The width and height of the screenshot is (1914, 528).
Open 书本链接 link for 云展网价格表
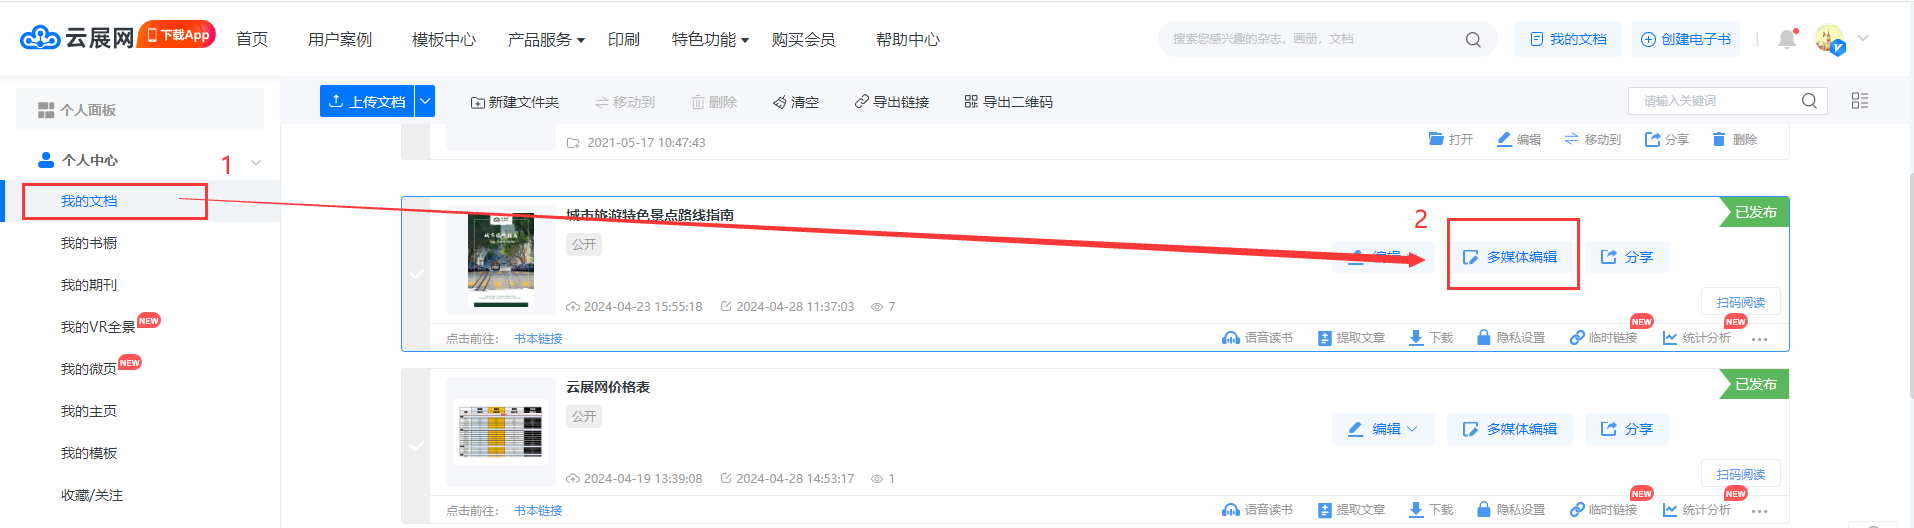pyautogui.click(x=538, y=511)
